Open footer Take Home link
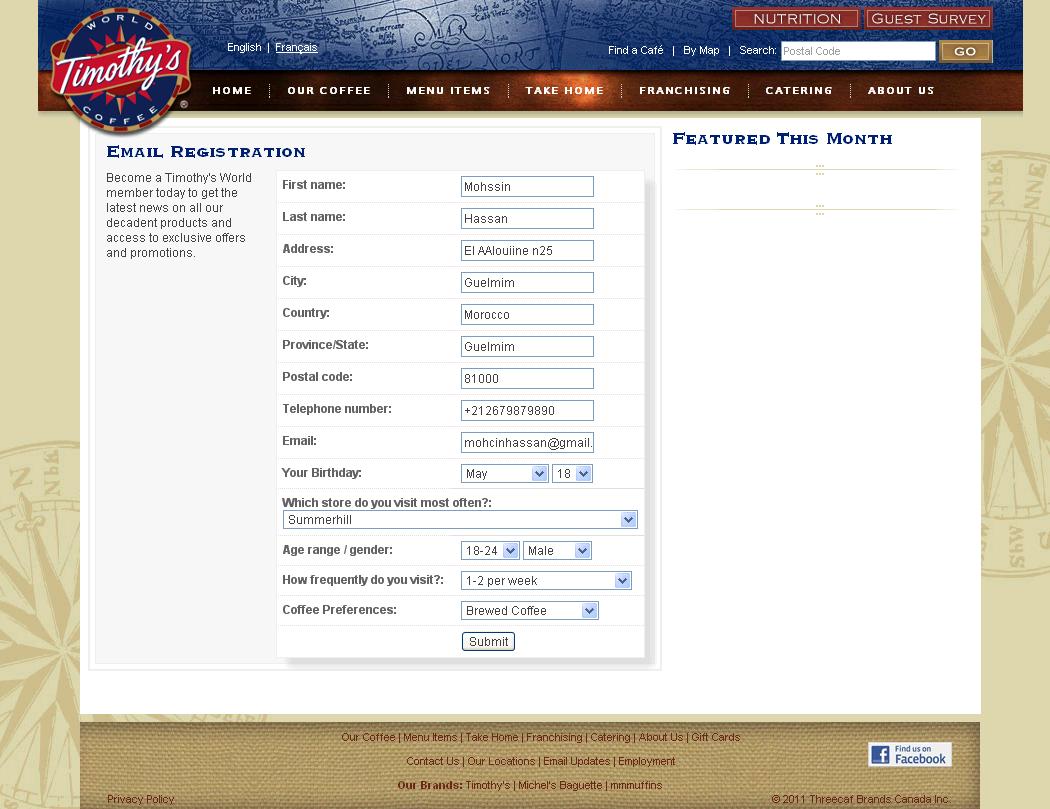 [x=492, y=737]
